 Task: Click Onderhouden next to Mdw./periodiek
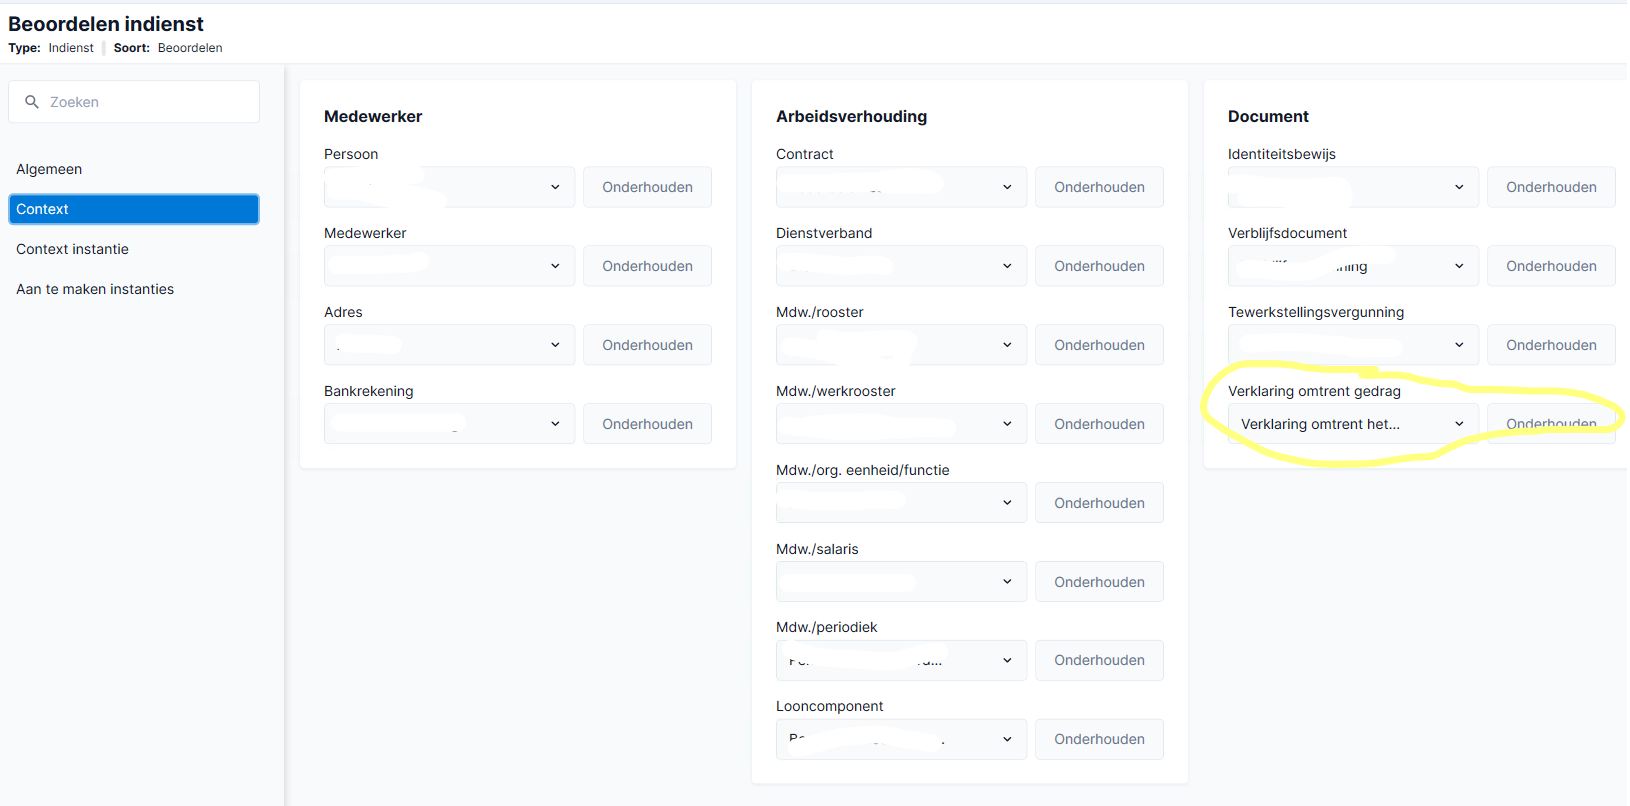(x=1099, y=660)
